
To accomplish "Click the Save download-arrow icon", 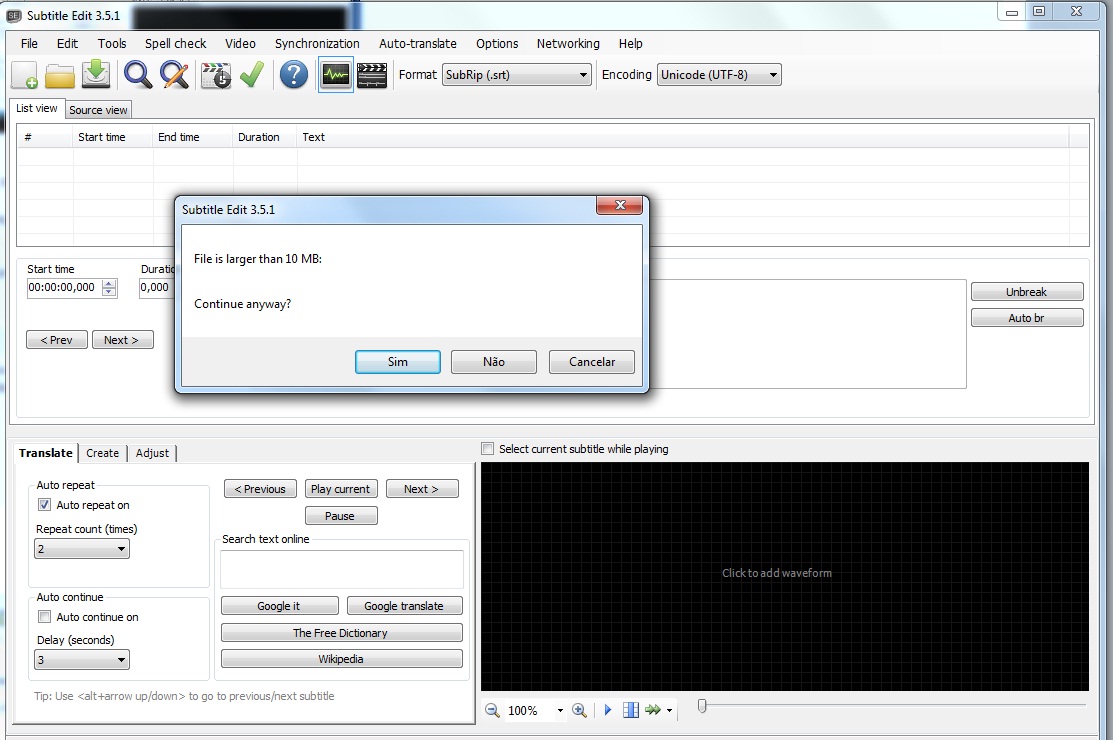I will 96,74.
